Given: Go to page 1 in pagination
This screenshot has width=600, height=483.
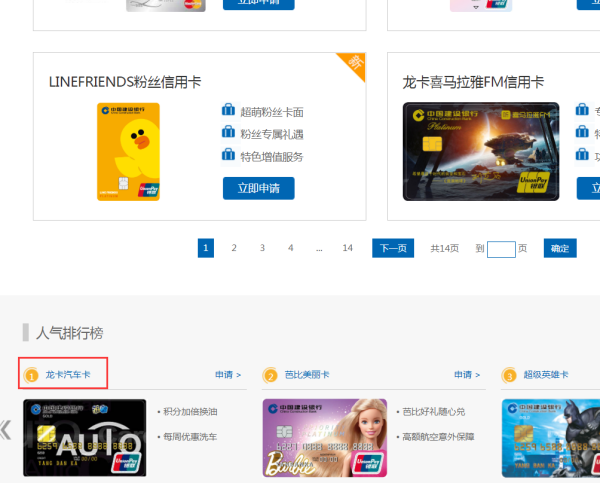Looking at the screenshot, I should [206, 248].
